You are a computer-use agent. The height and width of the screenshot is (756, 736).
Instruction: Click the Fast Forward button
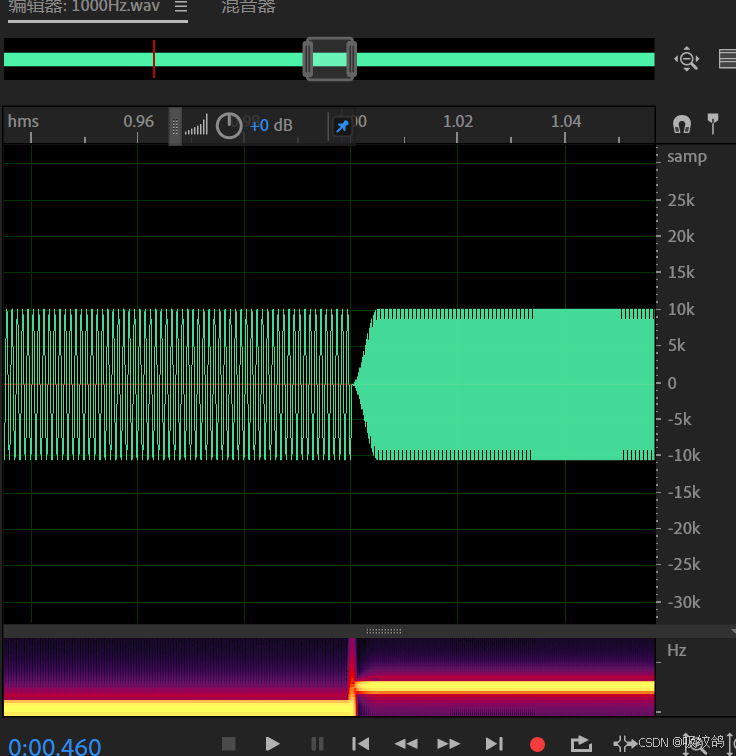point(448,743)
